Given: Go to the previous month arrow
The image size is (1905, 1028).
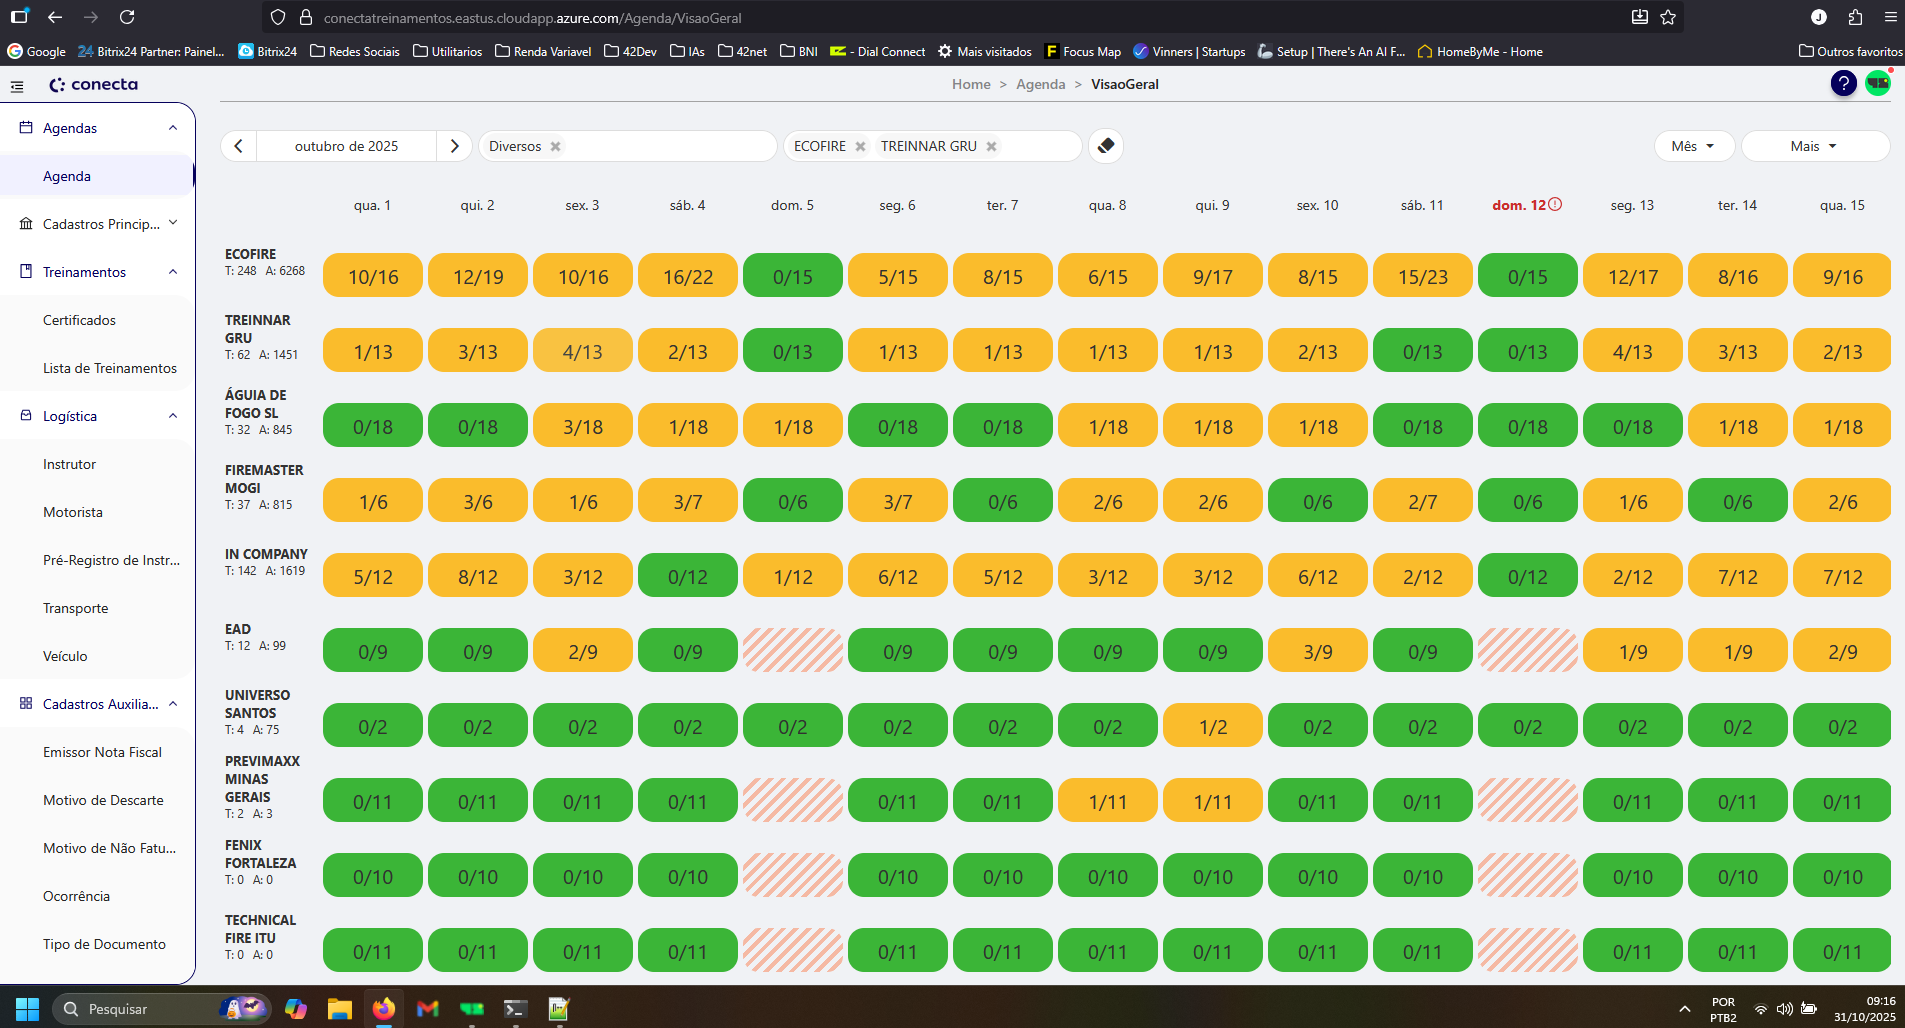Looking at the screenshot, I should [x=238, y=146].
